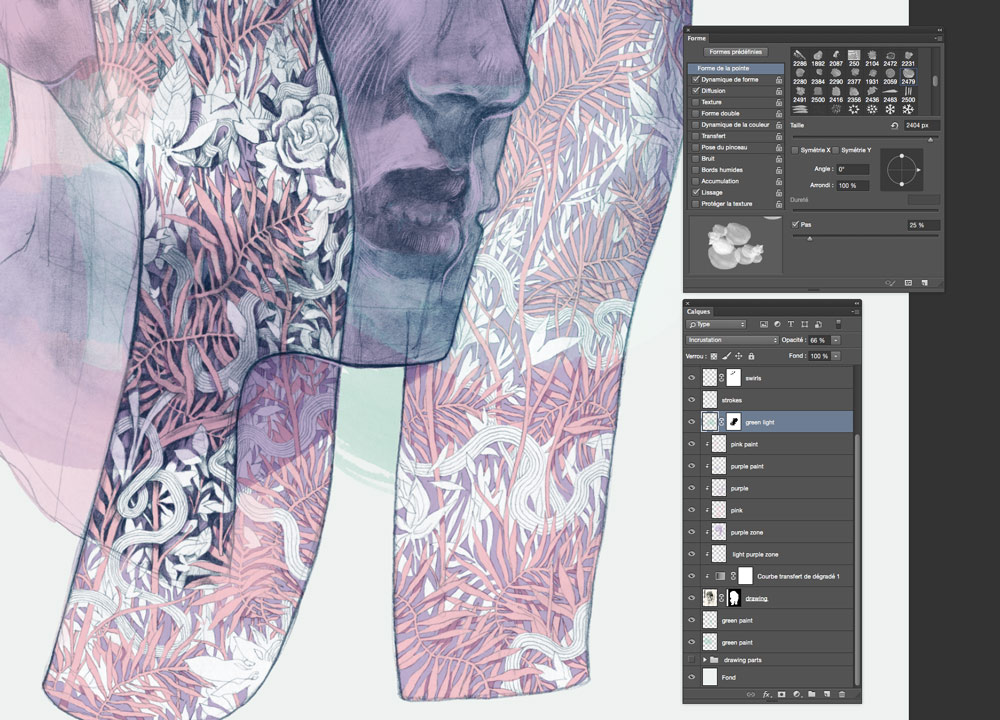The height and width of the screenshot is (720, 1000).
Task: Lock transparent pixels in Calques panel
Action: pos(714,356)
